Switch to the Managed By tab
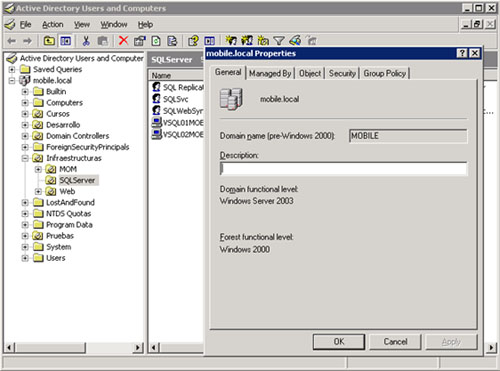 tap(270, 73)
